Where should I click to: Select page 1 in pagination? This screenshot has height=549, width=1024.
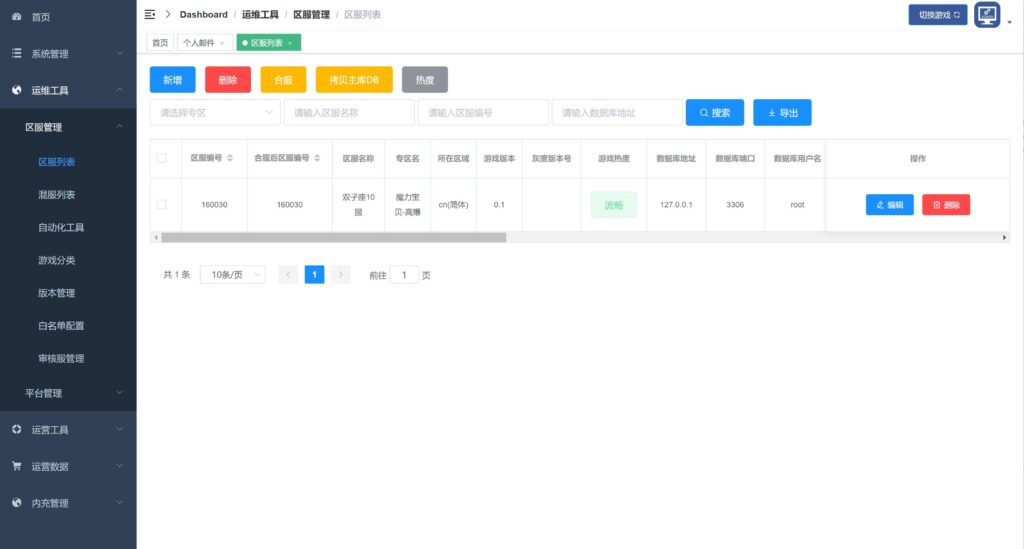(314, 275)
